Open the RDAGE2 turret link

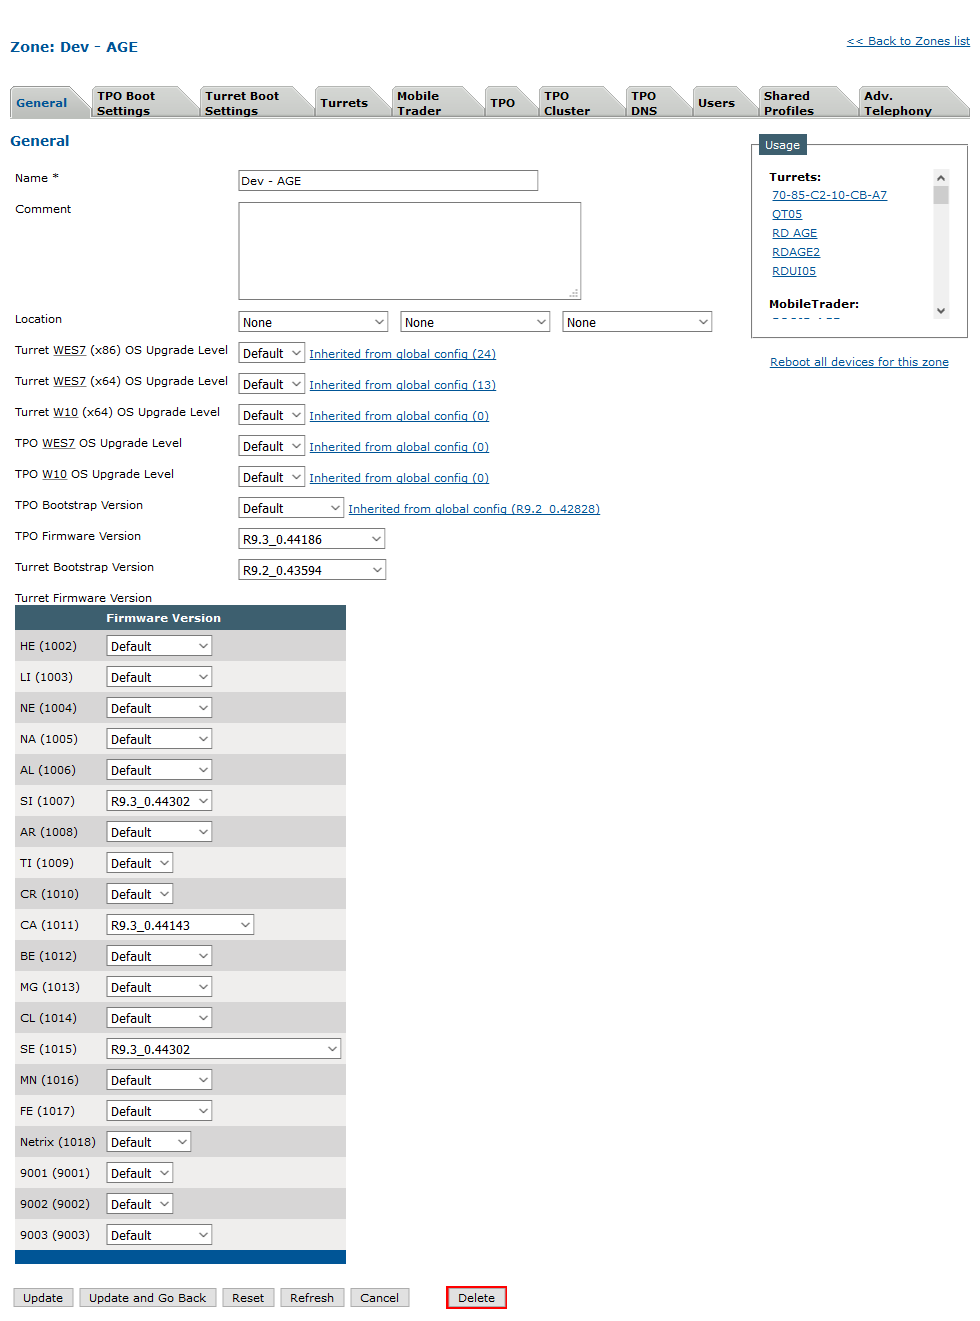[796, 252]
